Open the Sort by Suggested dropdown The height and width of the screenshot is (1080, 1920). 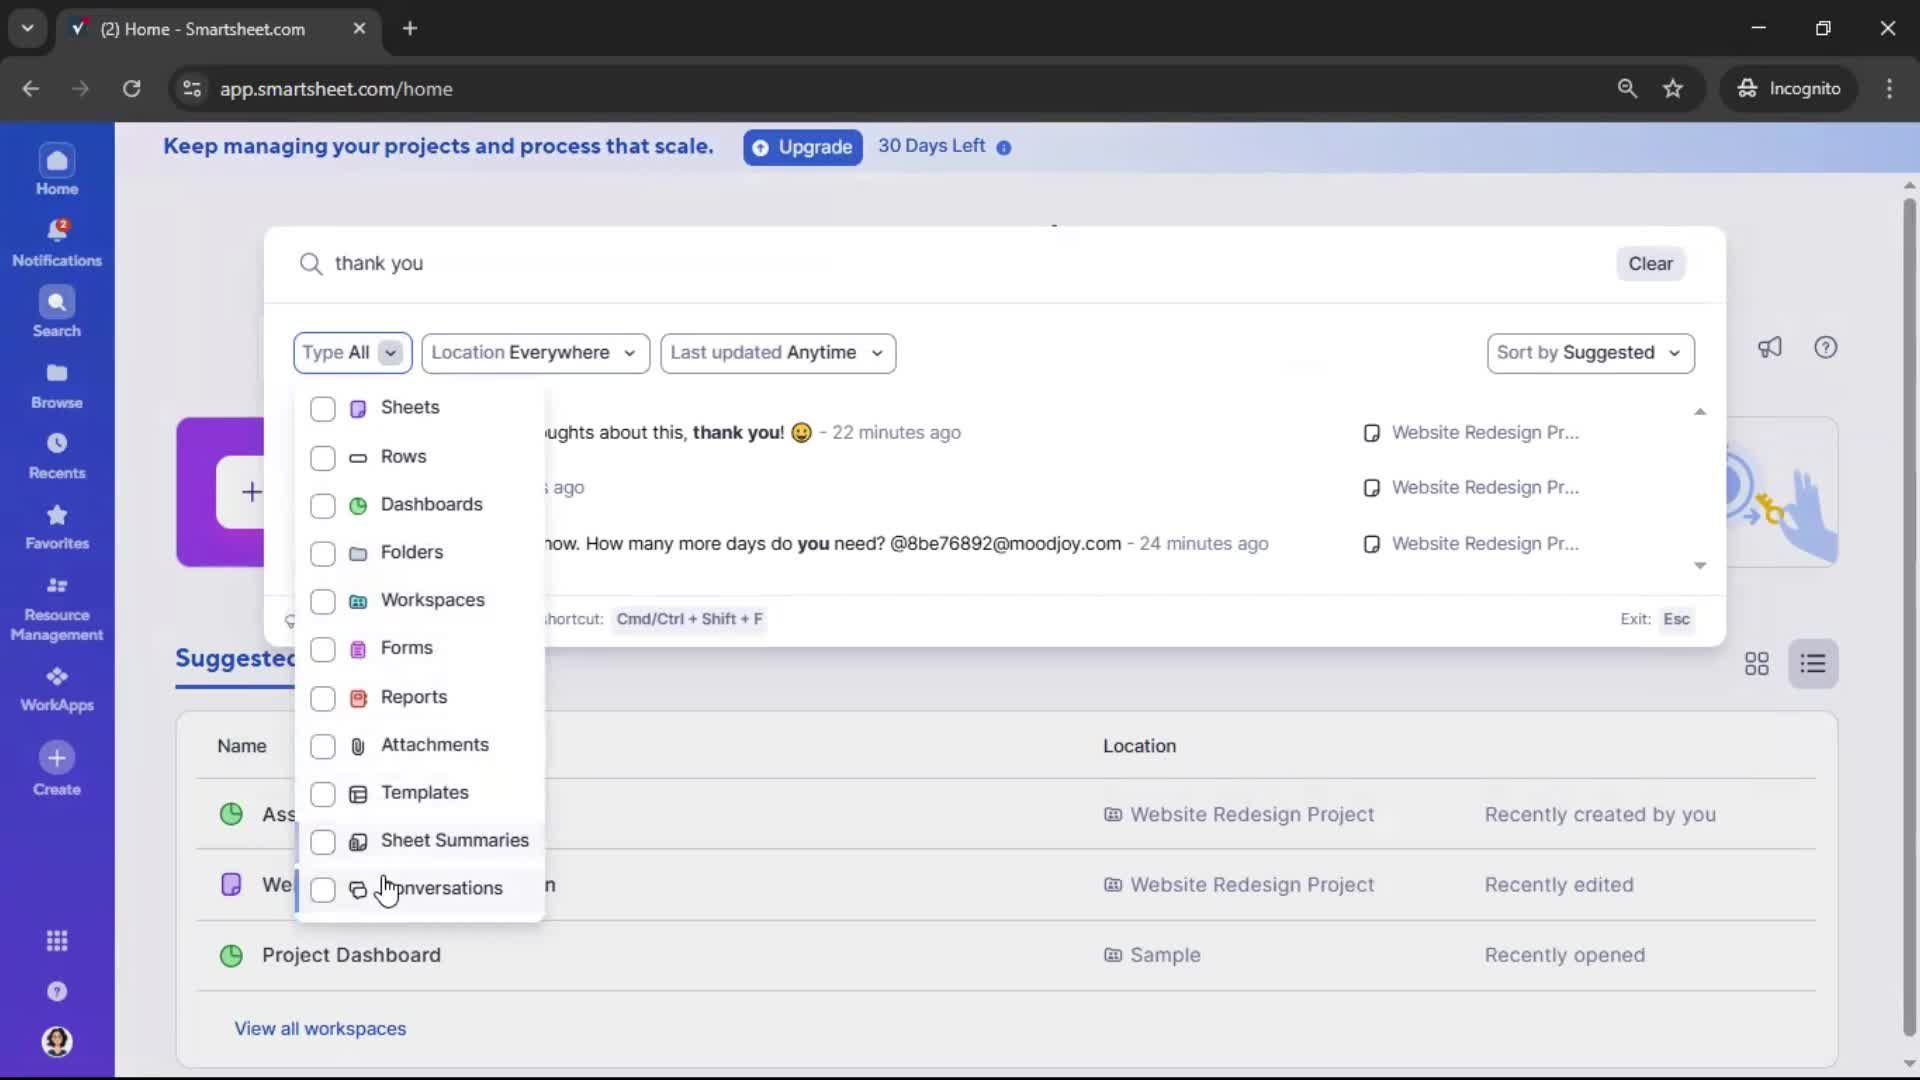(1590, 352)
